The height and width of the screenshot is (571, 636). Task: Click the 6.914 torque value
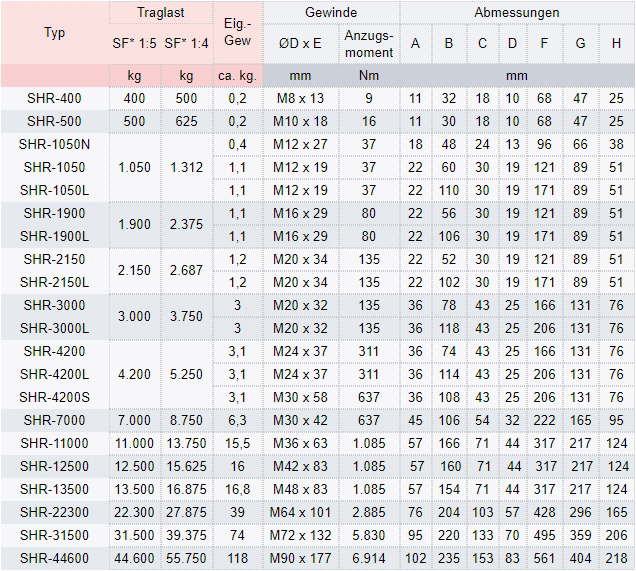point(369,558)
